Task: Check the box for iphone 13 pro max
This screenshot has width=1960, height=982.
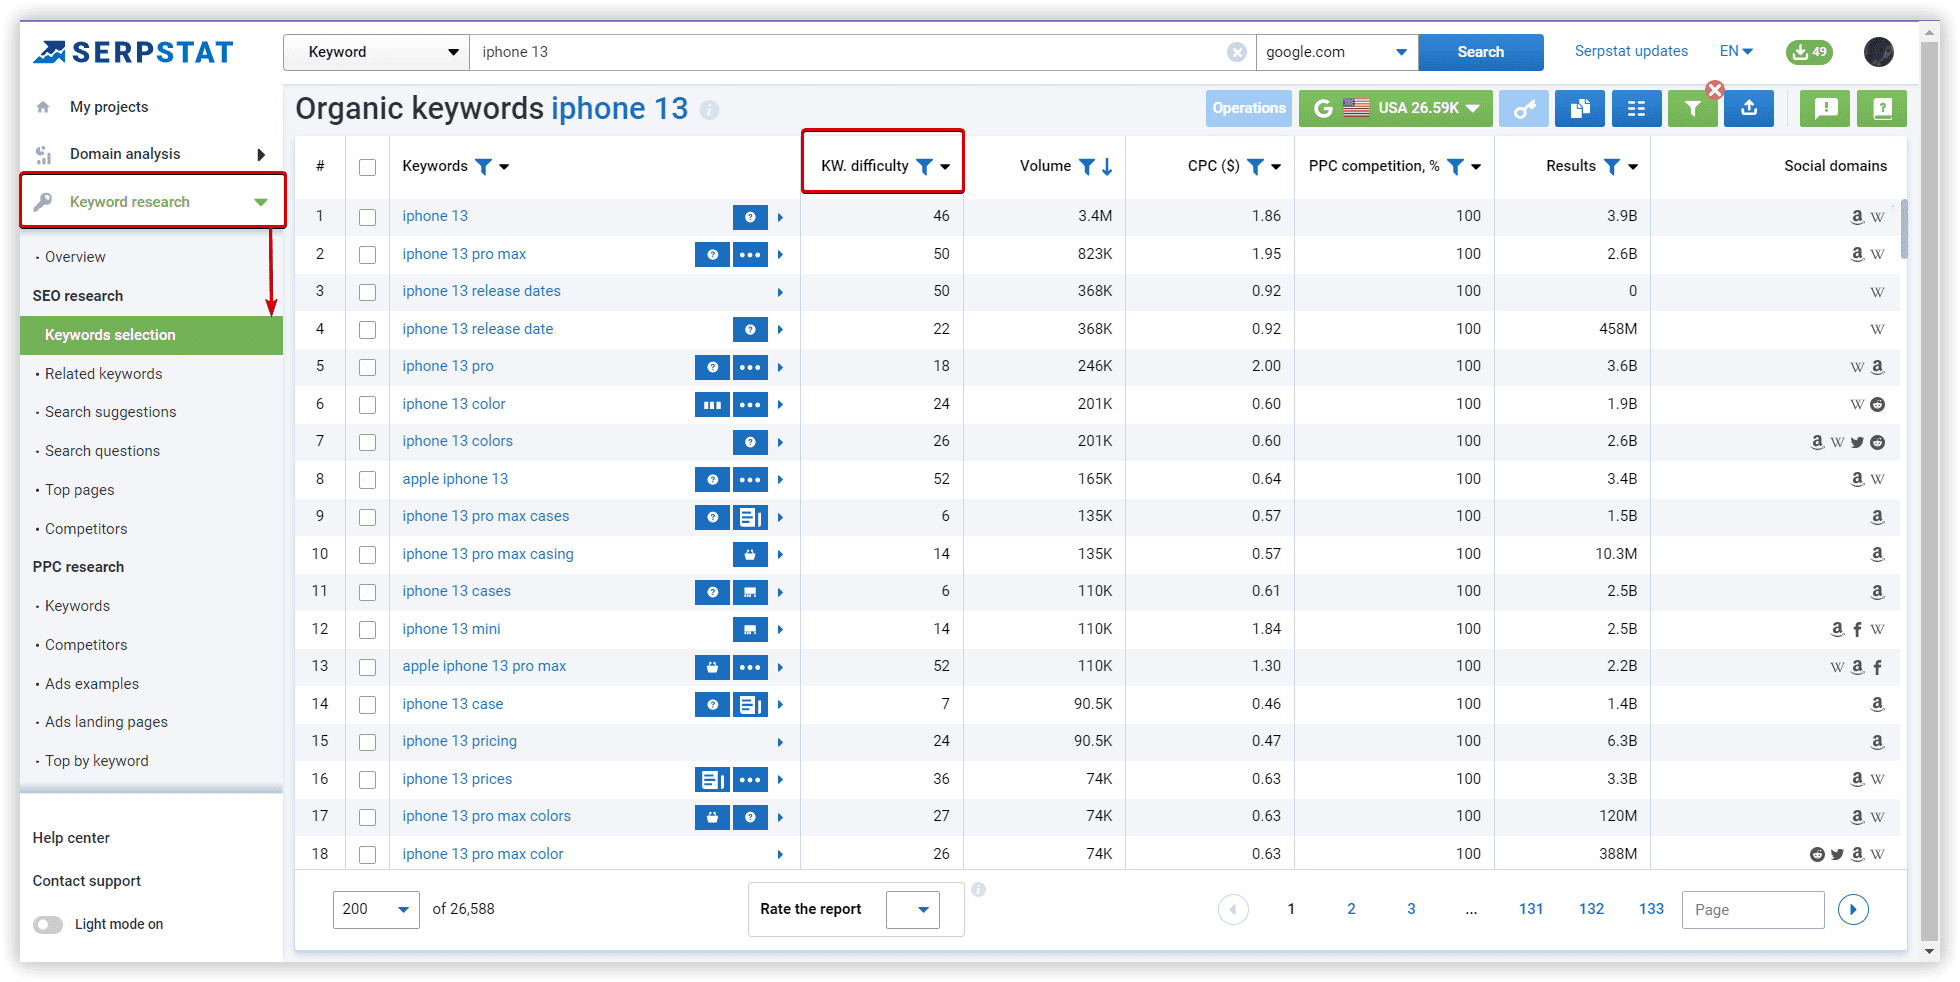Action: click(368, 255)
